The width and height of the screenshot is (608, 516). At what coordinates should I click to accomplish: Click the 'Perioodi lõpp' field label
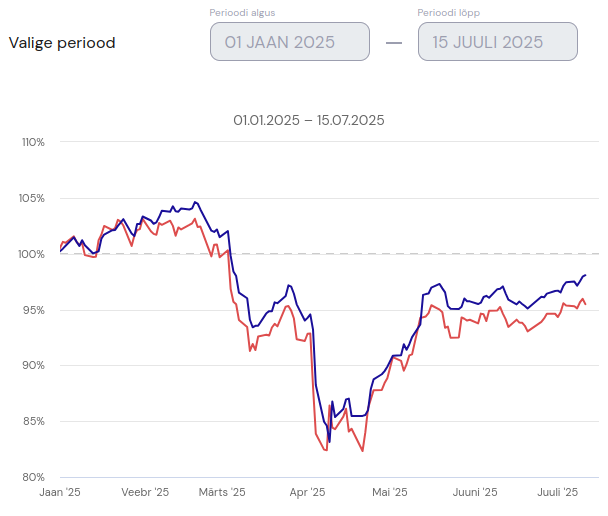[x=455, y=13]
